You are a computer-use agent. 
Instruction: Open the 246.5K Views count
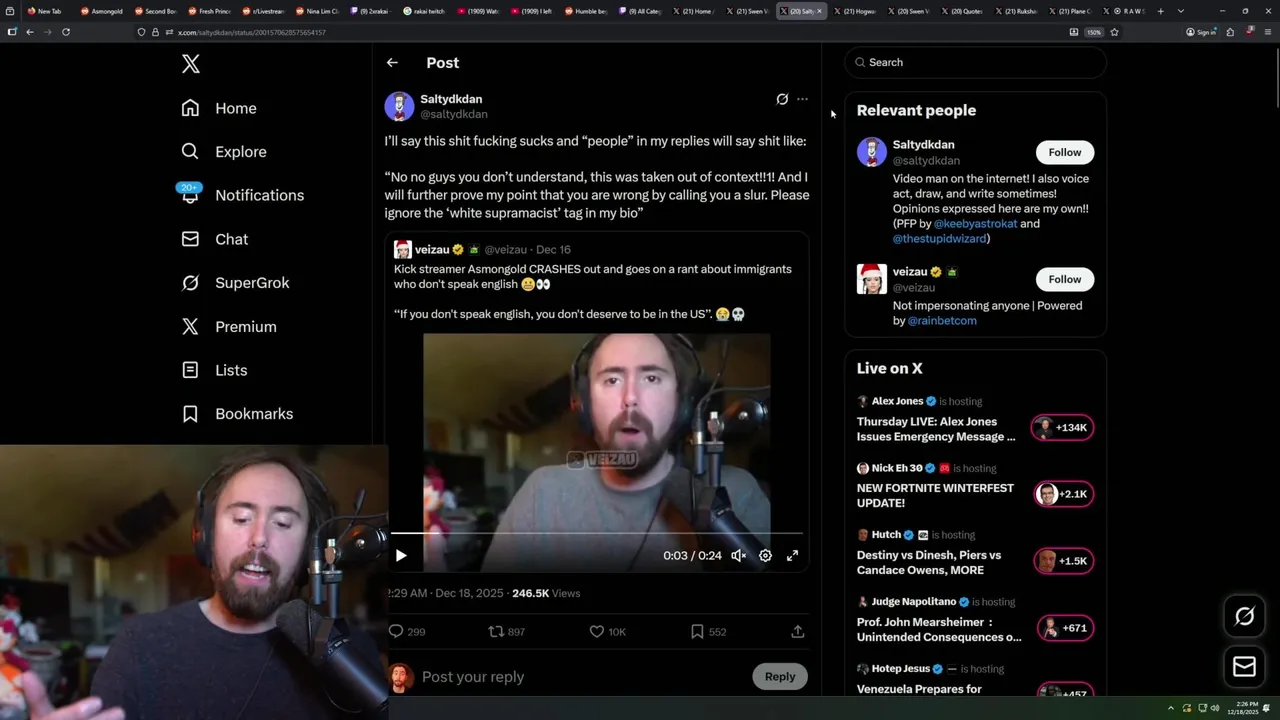tap(545, 593)
